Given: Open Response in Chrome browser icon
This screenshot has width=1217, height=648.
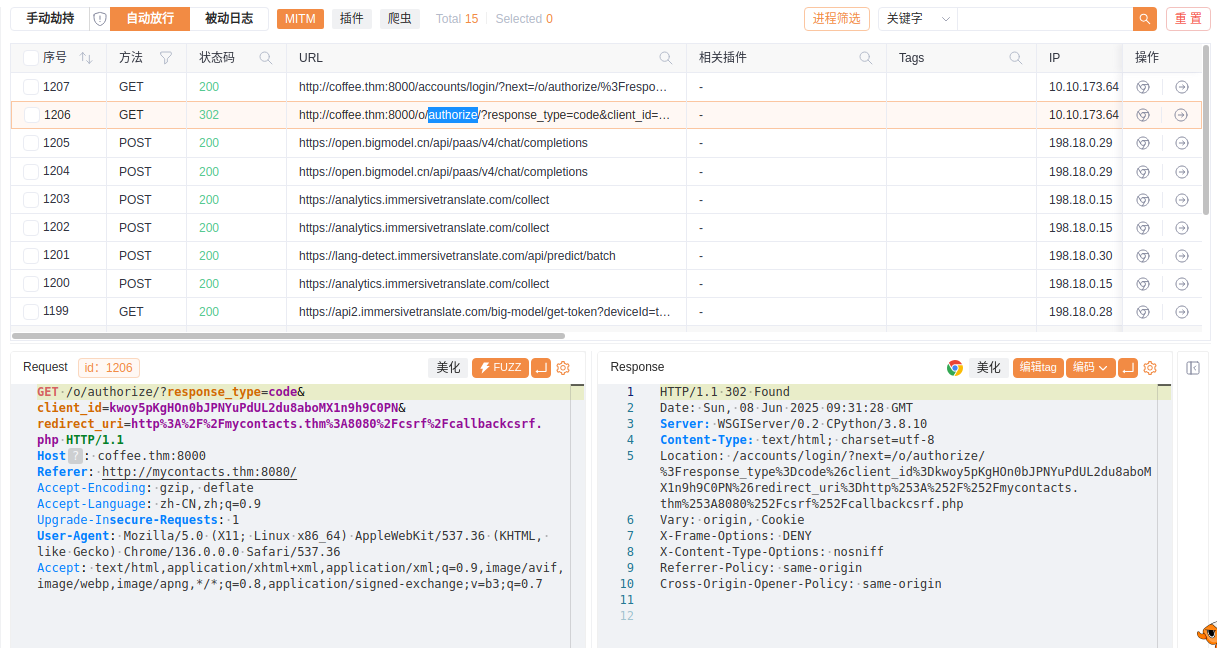Looking at the screenshot, I should [955, 368].
